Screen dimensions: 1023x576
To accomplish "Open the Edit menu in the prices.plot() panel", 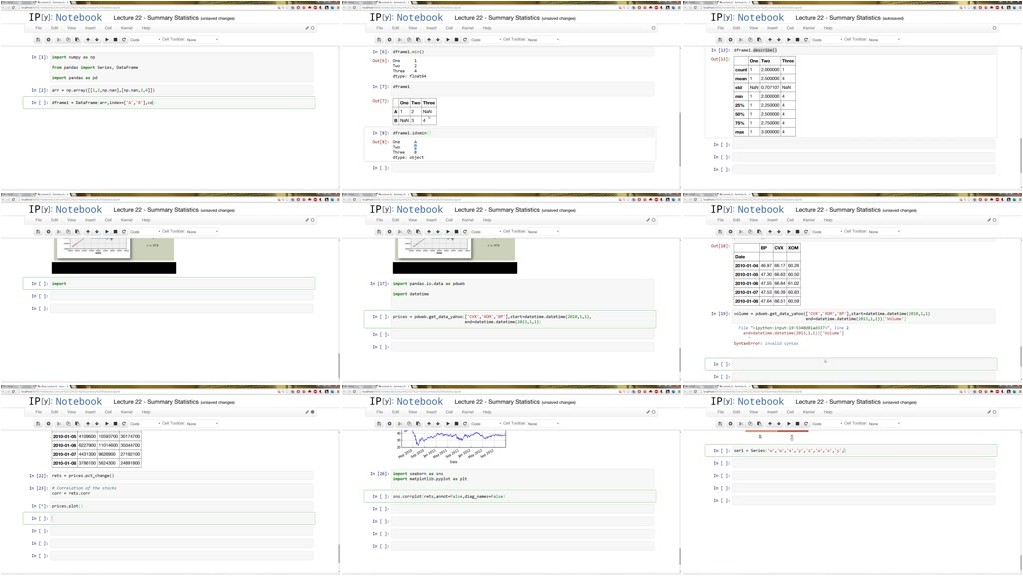I will pos(55,412).
